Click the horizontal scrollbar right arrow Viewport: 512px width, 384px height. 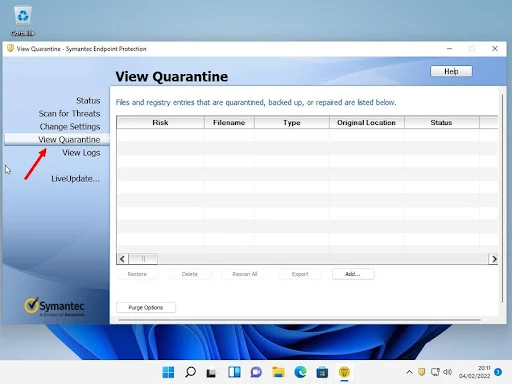click(x=493, y=259)
